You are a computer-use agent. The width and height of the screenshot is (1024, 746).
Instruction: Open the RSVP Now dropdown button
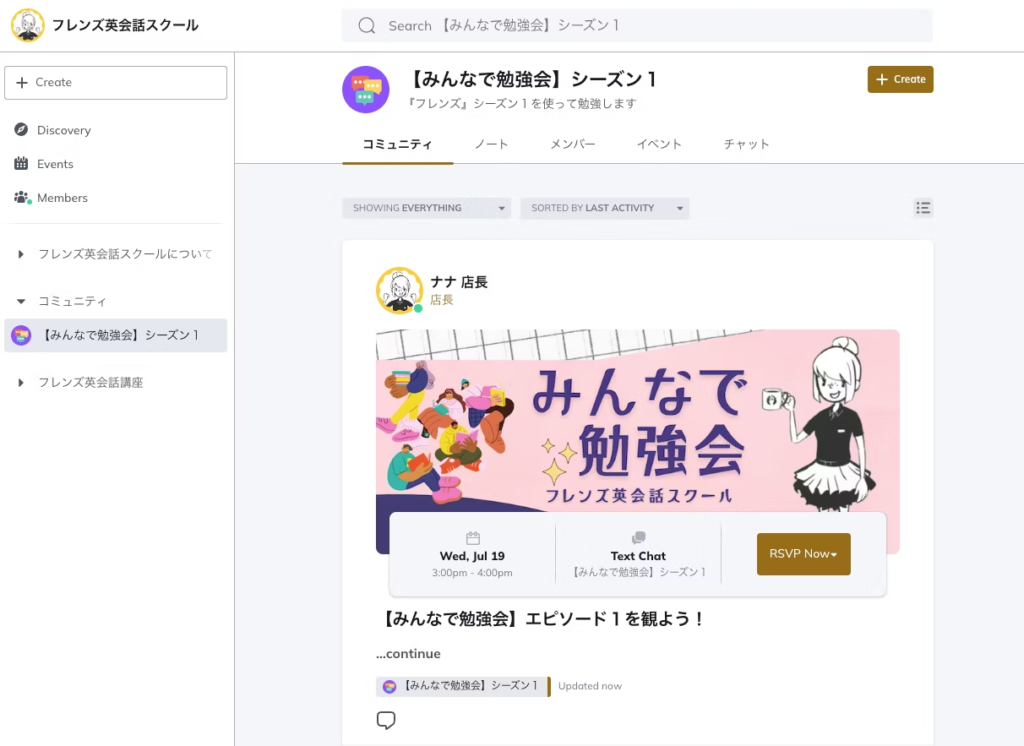coord(803,554)
